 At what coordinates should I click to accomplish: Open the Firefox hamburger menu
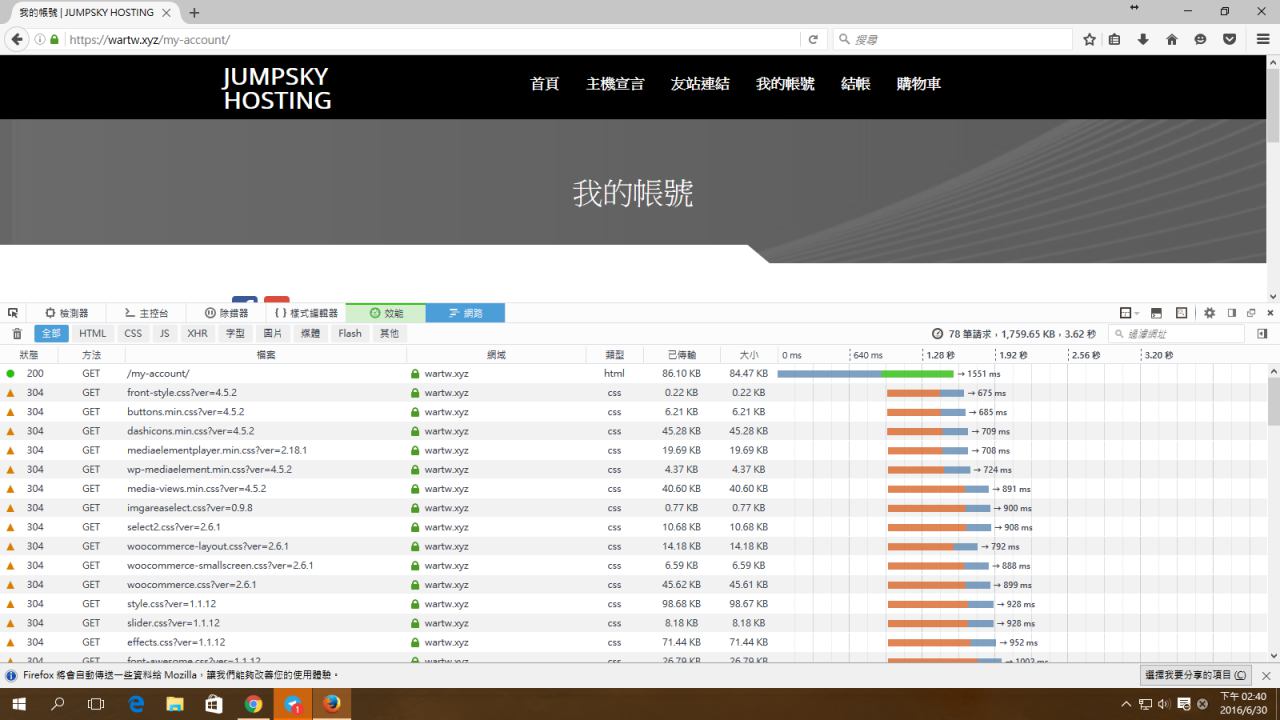[1262, 40]
